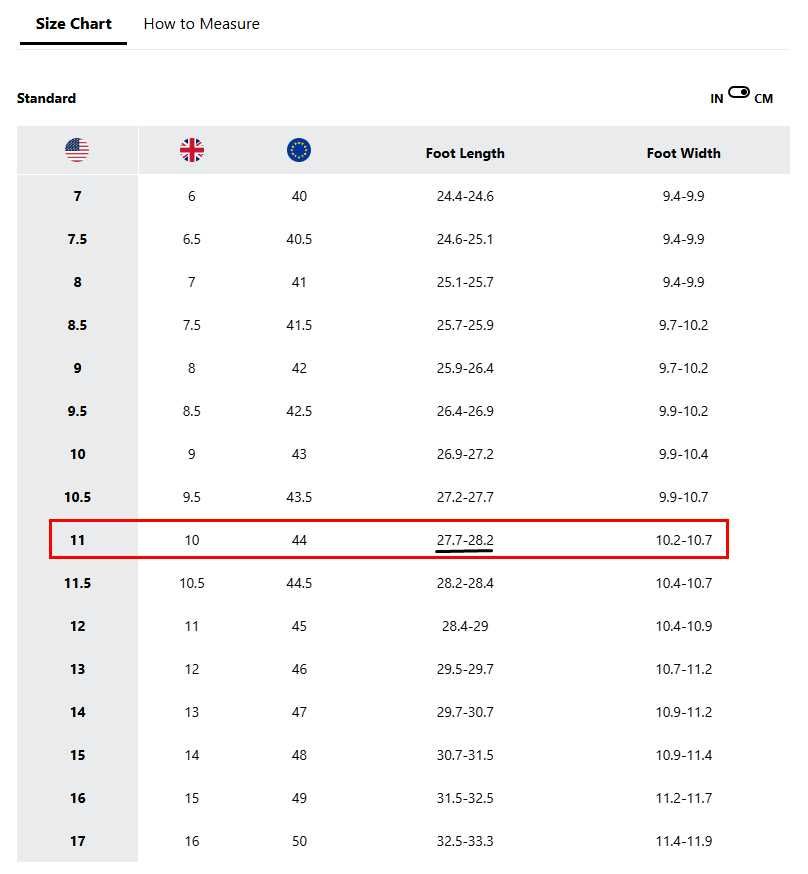Viewport: 808px width, 874px height.
Task: Select the CM unit label
Action: pos(763,99)
